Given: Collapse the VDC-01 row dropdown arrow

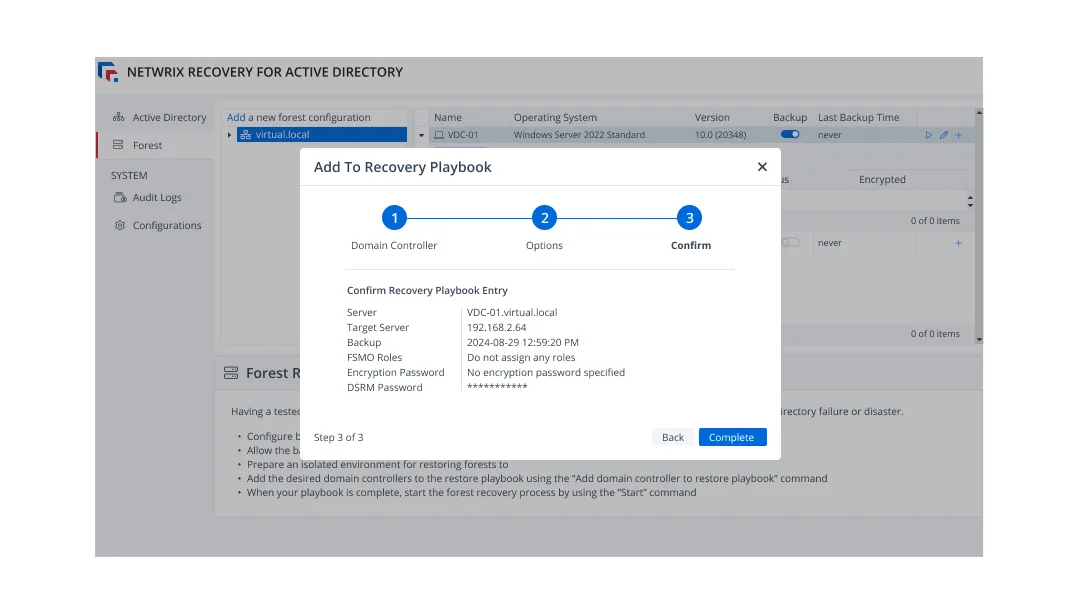Looking at the screenshot, I should (422, 135).
